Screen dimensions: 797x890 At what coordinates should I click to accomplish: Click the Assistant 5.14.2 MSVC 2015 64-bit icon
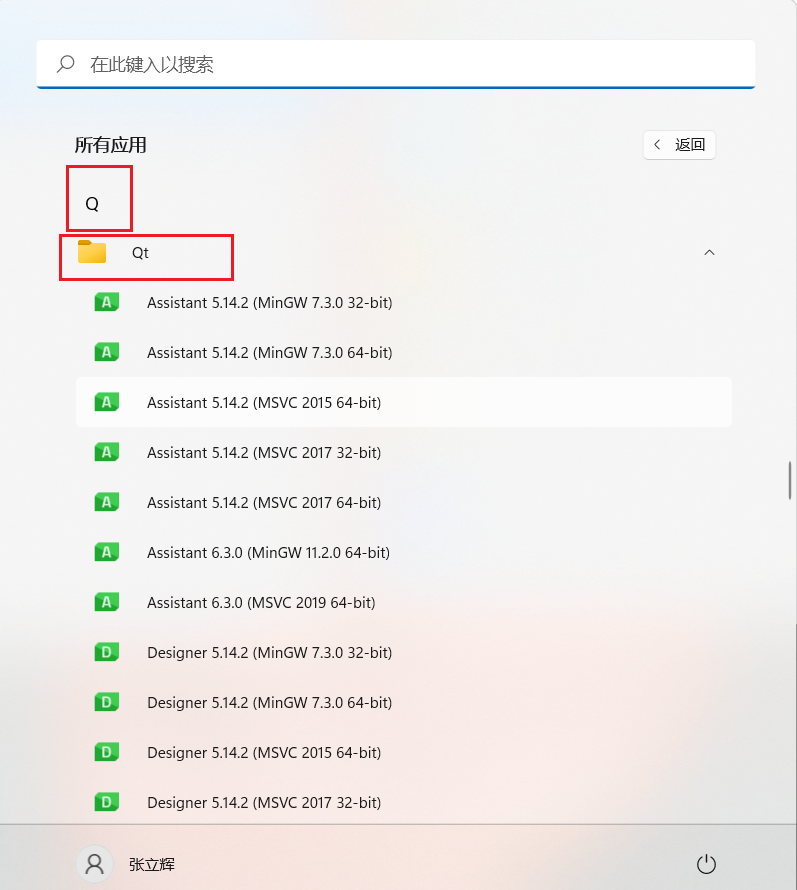tap(107, 402)
